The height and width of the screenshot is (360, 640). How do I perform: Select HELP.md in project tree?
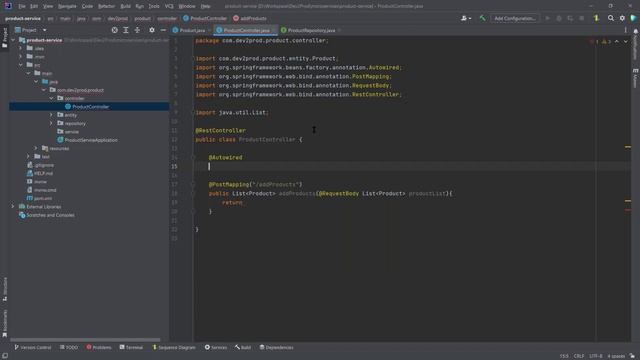coord(43,173)
